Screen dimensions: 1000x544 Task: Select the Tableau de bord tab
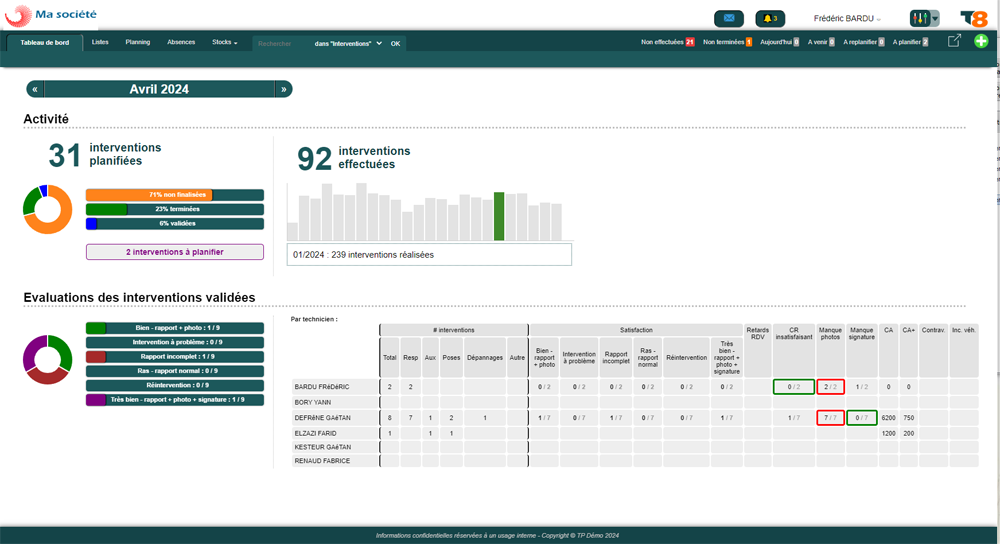45,43
